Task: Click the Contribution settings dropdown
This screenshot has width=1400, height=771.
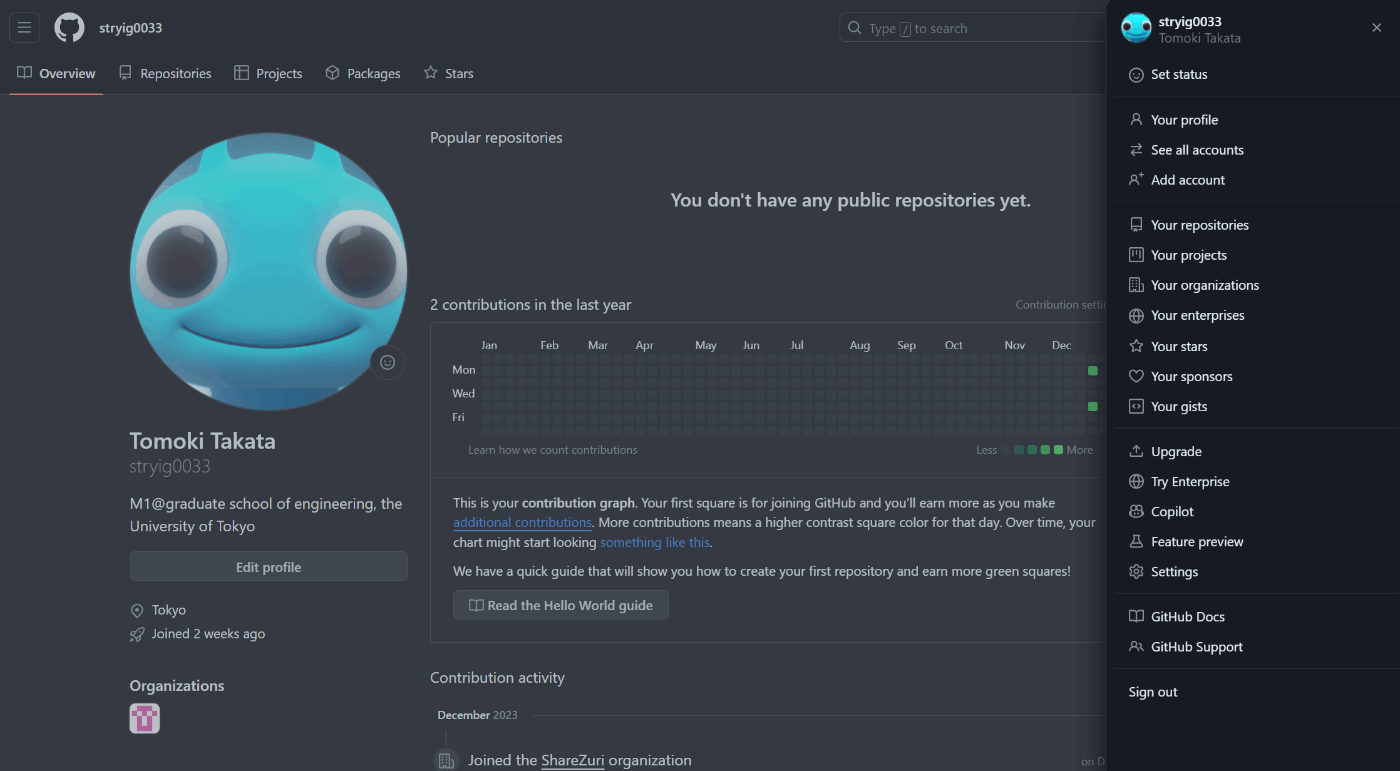Action: click(x=1062, y=305)
